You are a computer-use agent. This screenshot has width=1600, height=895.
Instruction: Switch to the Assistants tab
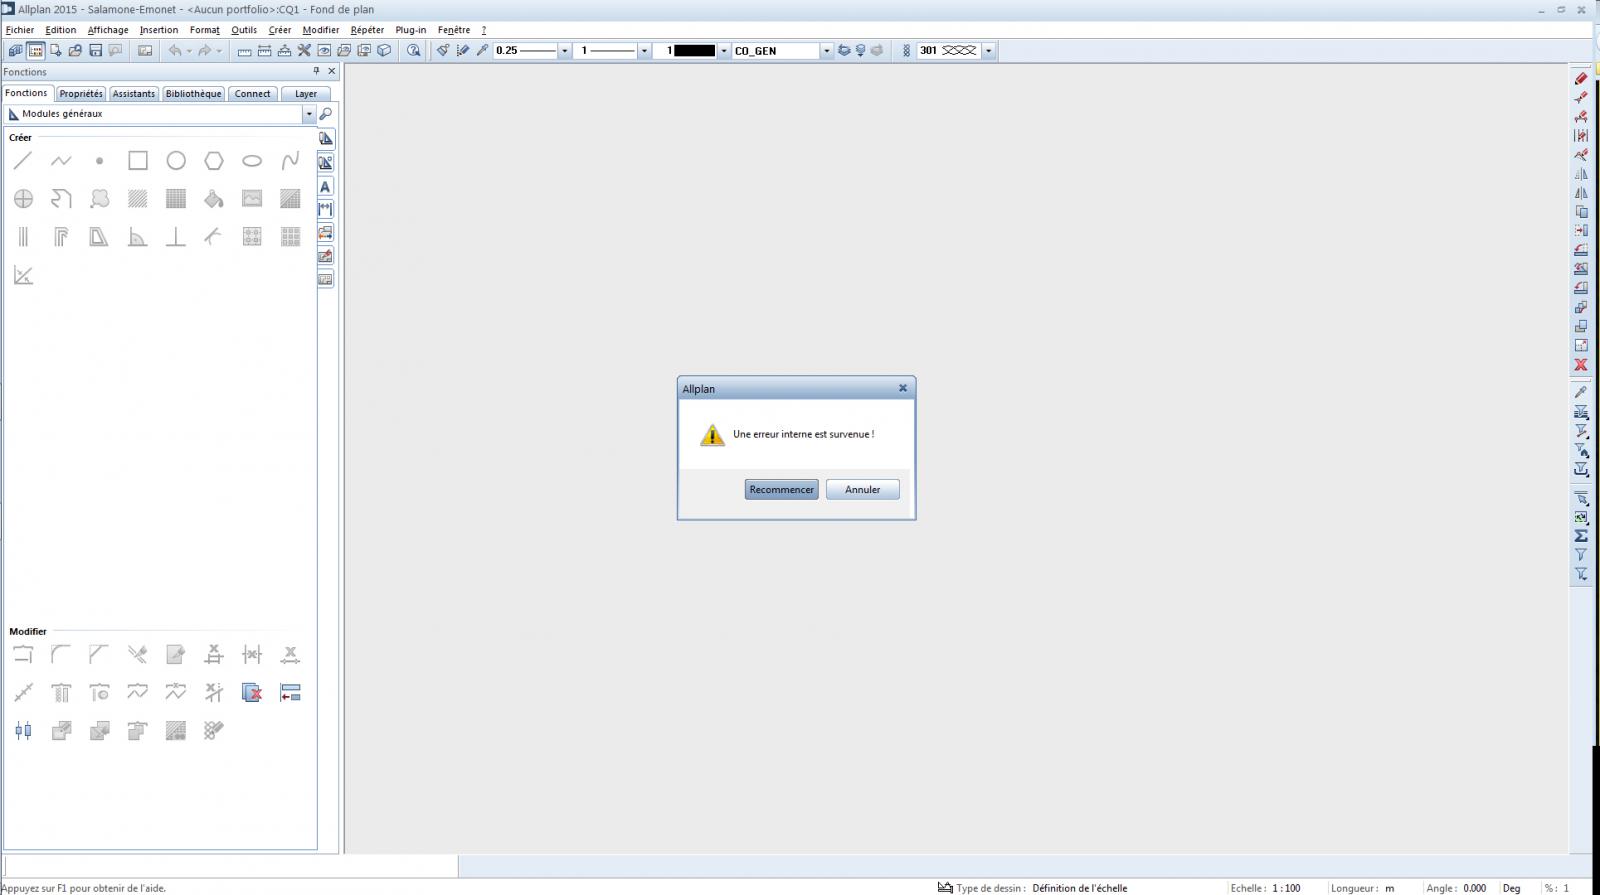tap(134, 94)
